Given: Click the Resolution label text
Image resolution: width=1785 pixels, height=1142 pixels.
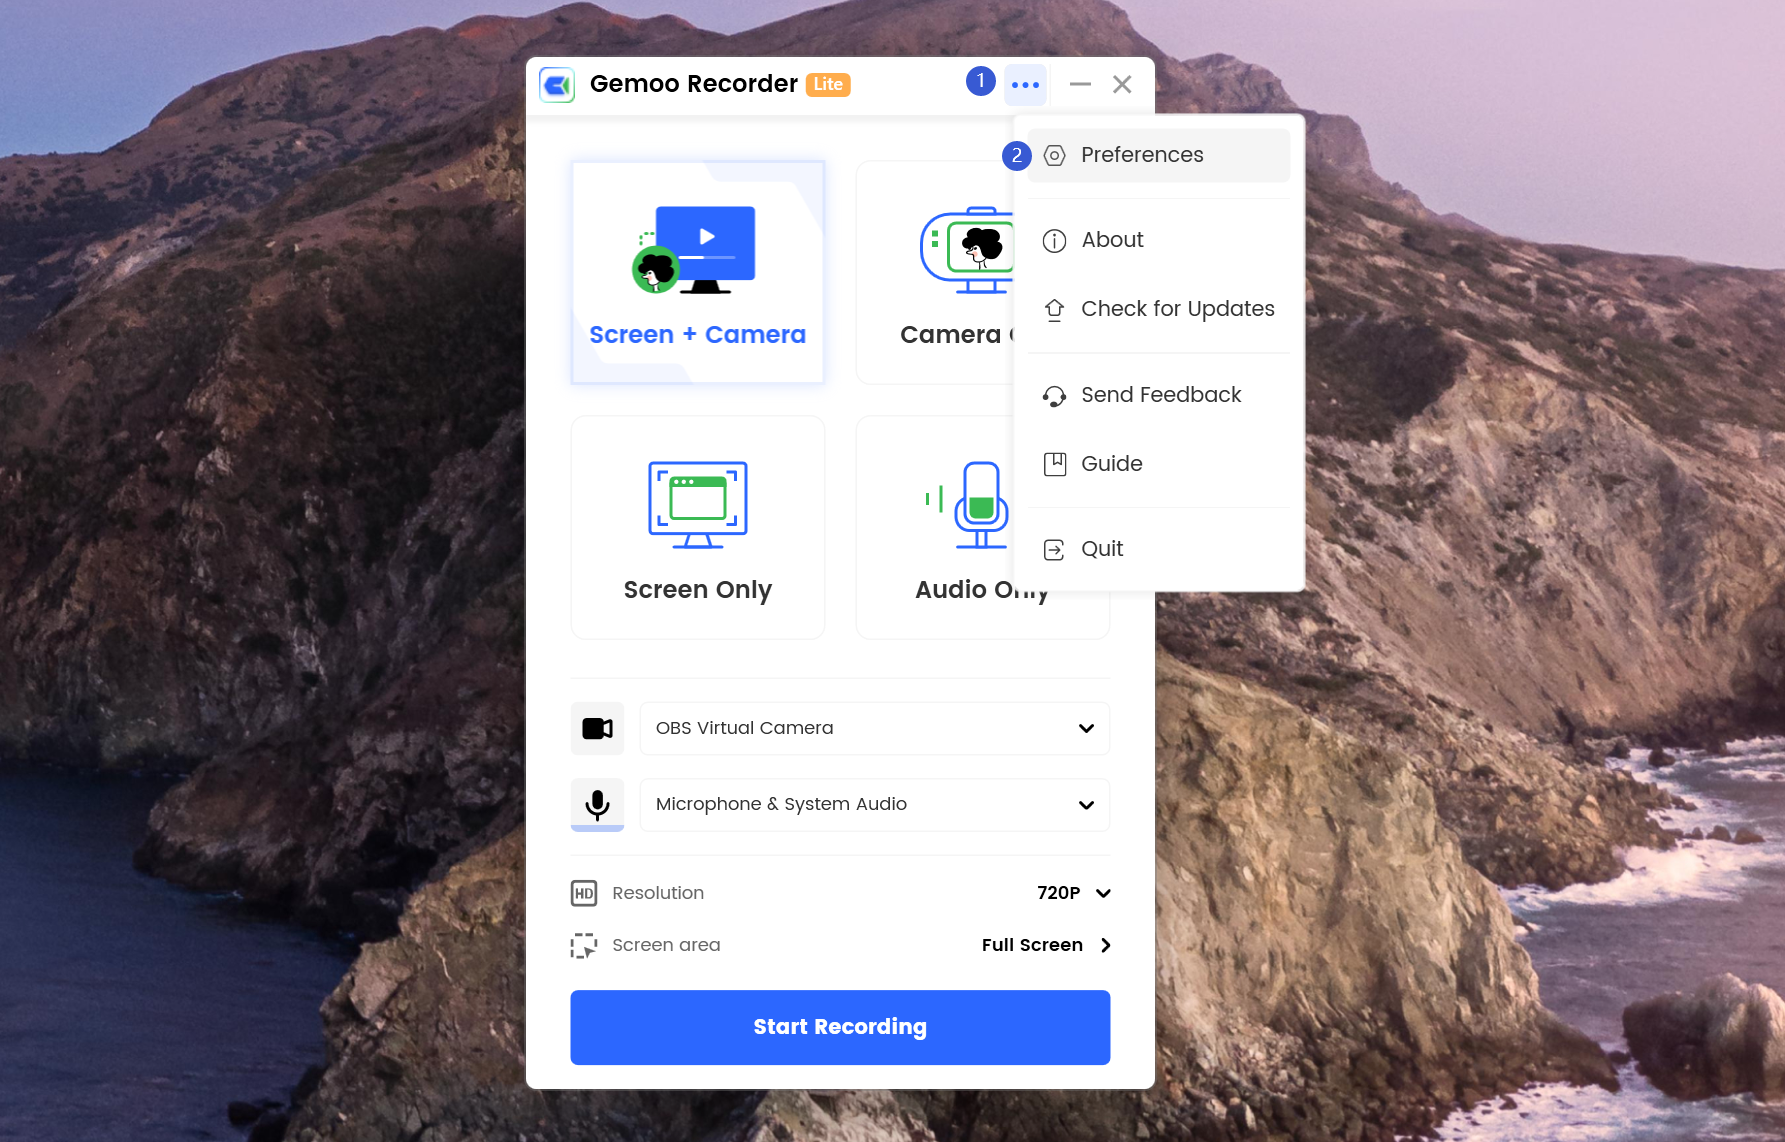Looking at the screenshot, I should tap(658, 893).
